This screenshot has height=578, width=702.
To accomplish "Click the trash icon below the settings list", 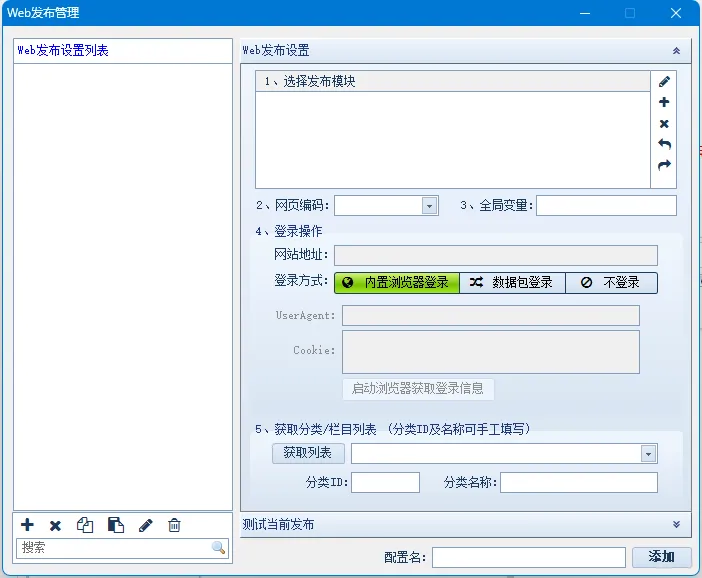I will (174, 525).
